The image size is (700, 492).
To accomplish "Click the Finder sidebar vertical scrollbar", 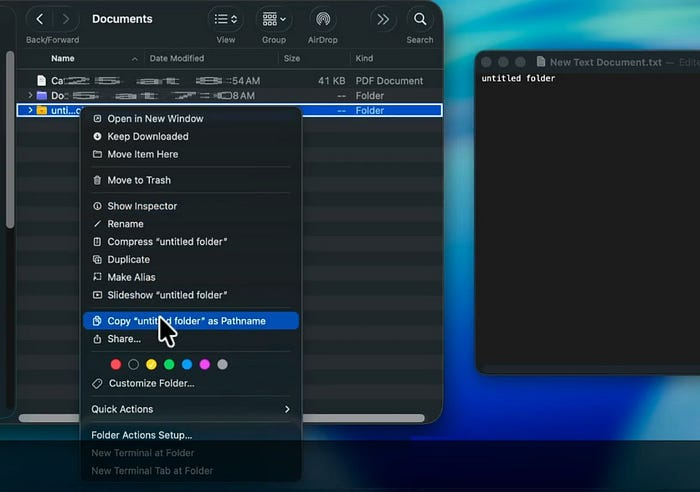I will tap(10, 139).
